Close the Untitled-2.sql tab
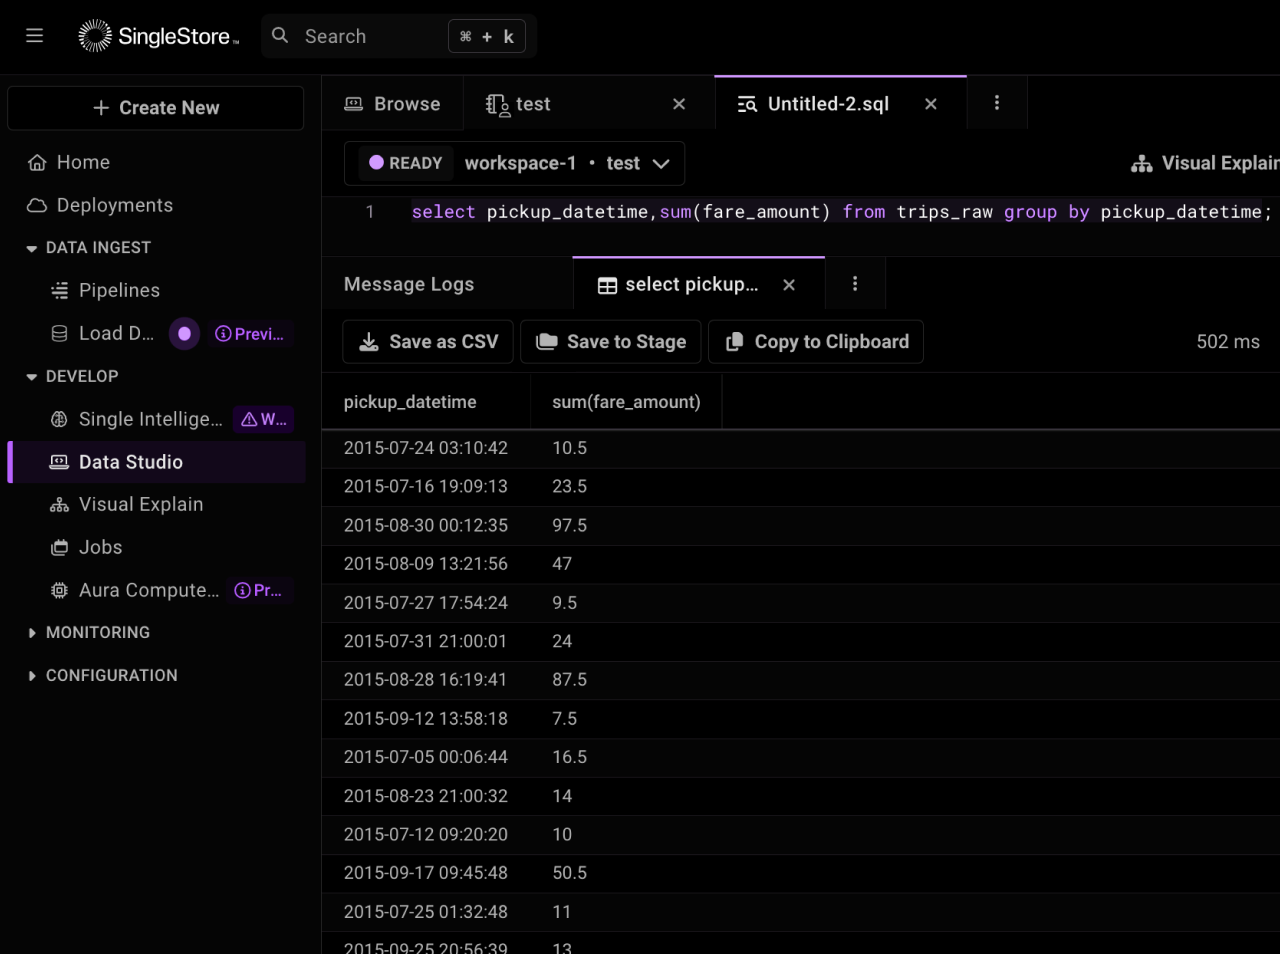This screenshot has height=954, width=1280. (930, 104)
